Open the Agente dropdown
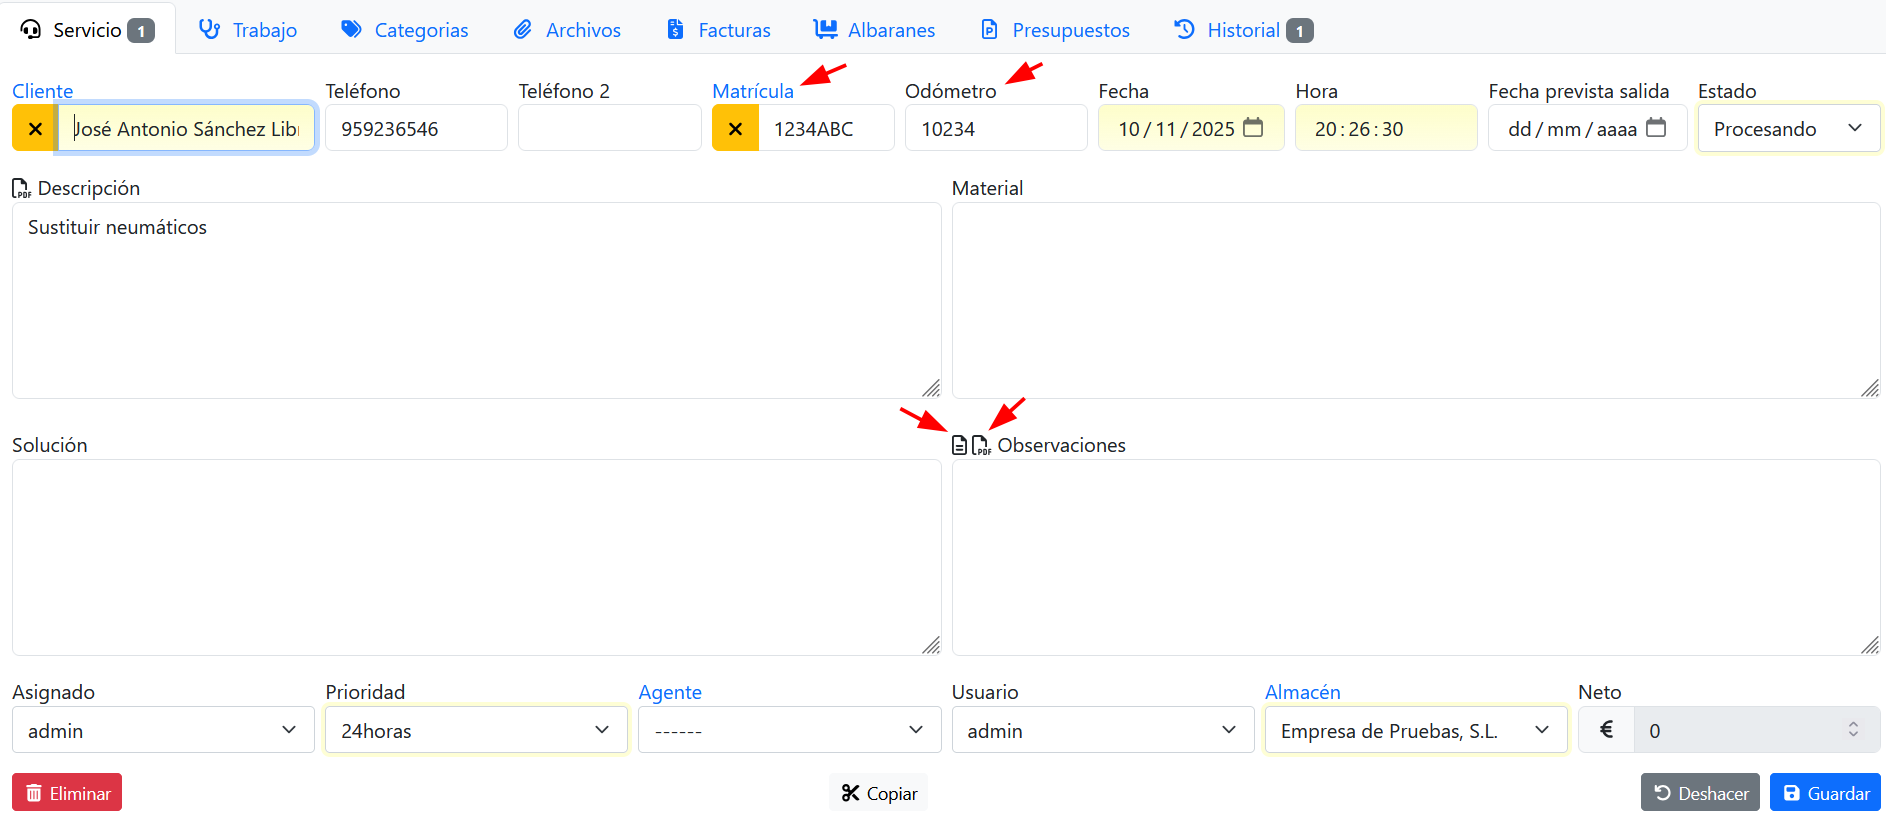The width and height of the screenshot is (1886, 822). [789, 730]
